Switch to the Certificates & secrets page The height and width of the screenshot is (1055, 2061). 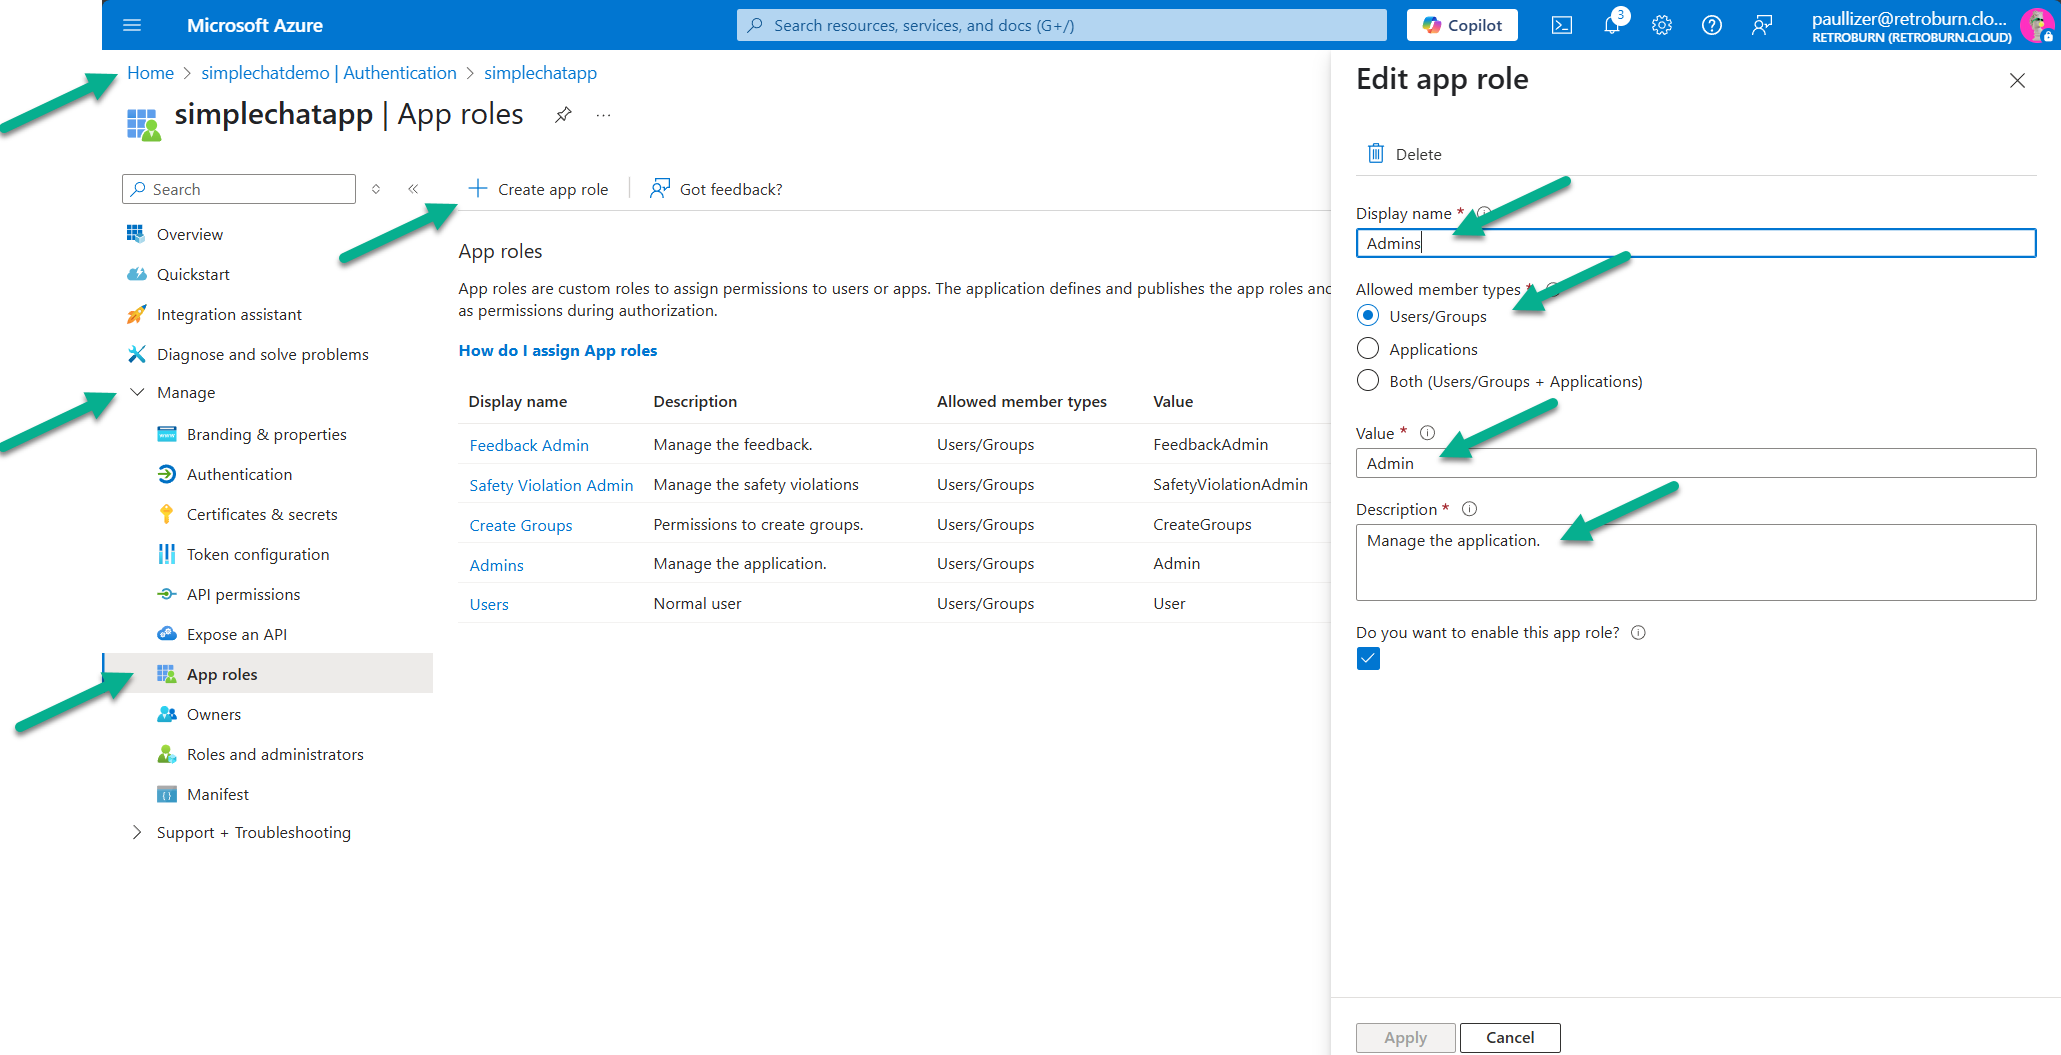click(x=262, y=513)
